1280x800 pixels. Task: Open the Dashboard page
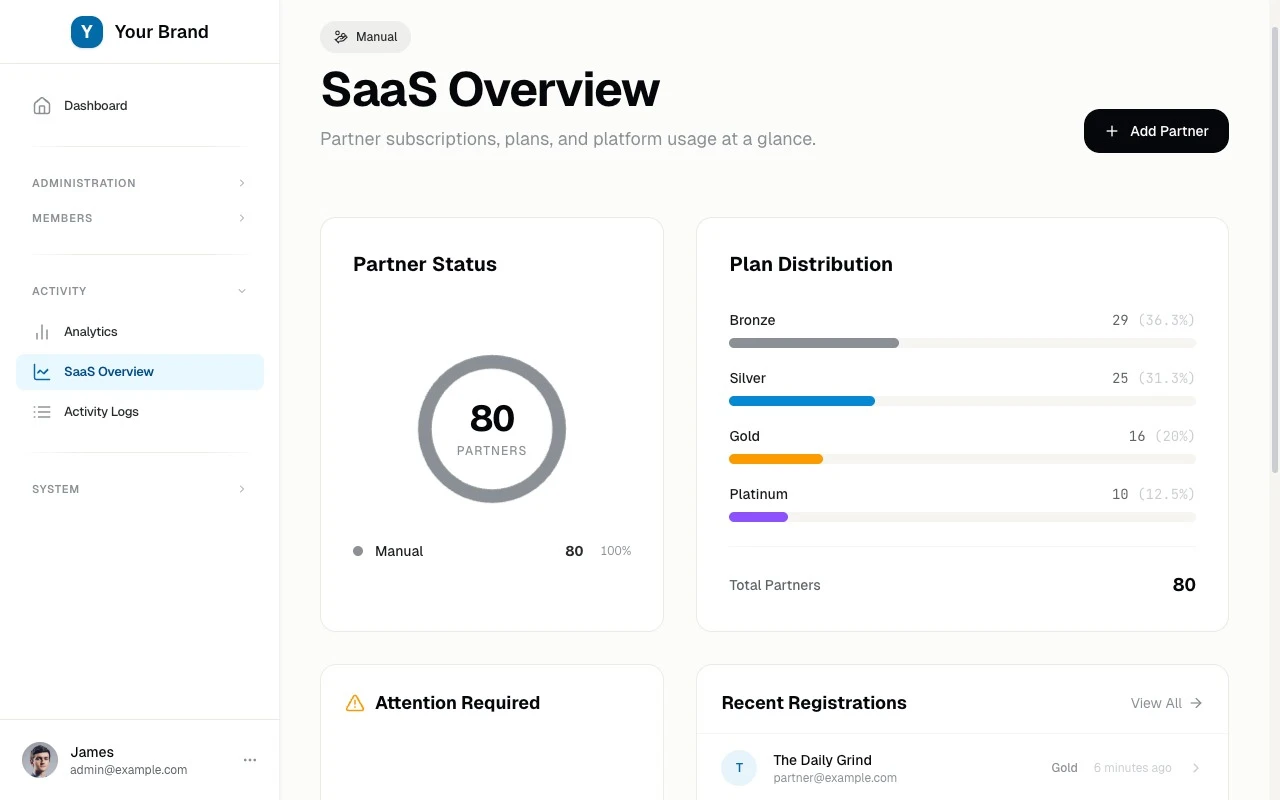pyautogui.click(x=140, y=106)
